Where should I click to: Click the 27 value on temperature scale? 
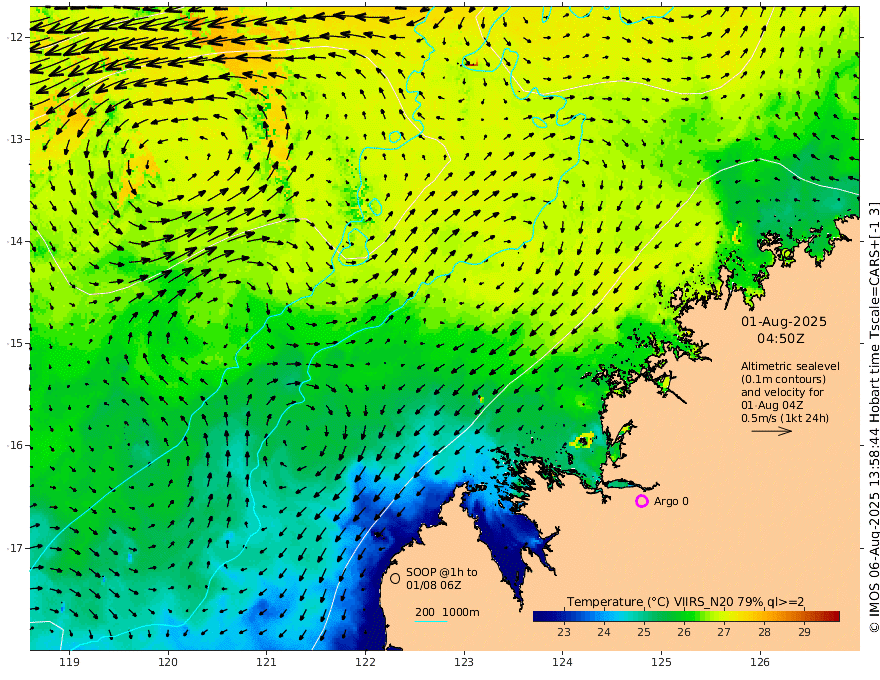tap(724, 632)
